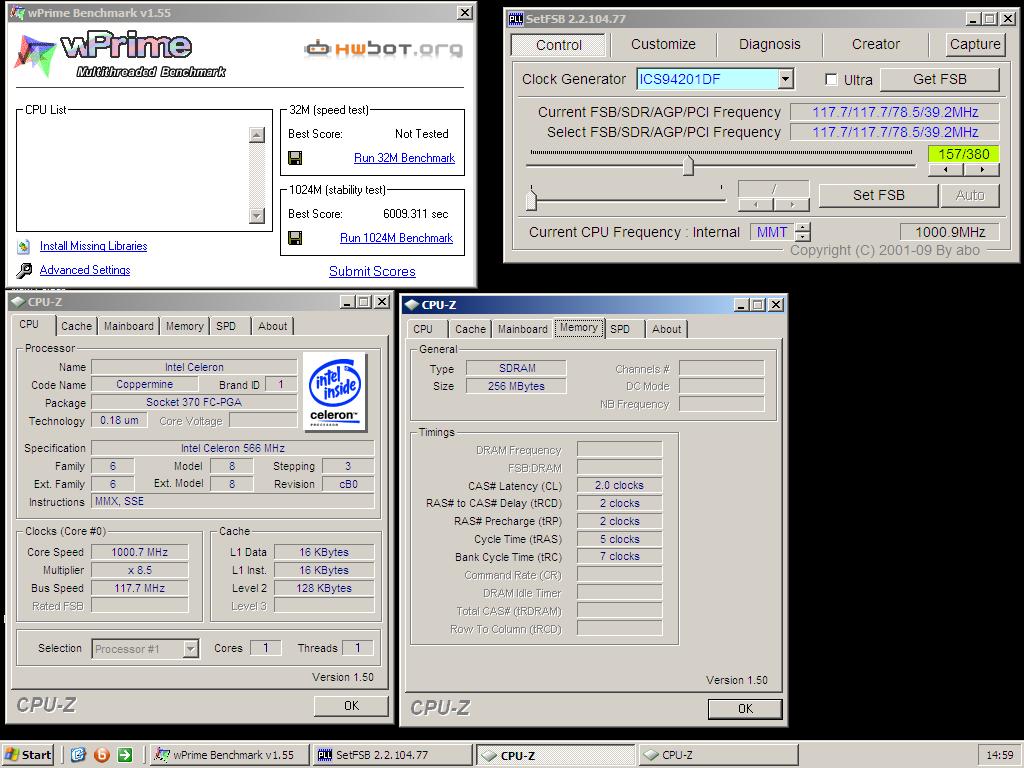Screen dimensions: 1024x768
Task: Click the 6009.311 sec best score
Action: [415, 214]
